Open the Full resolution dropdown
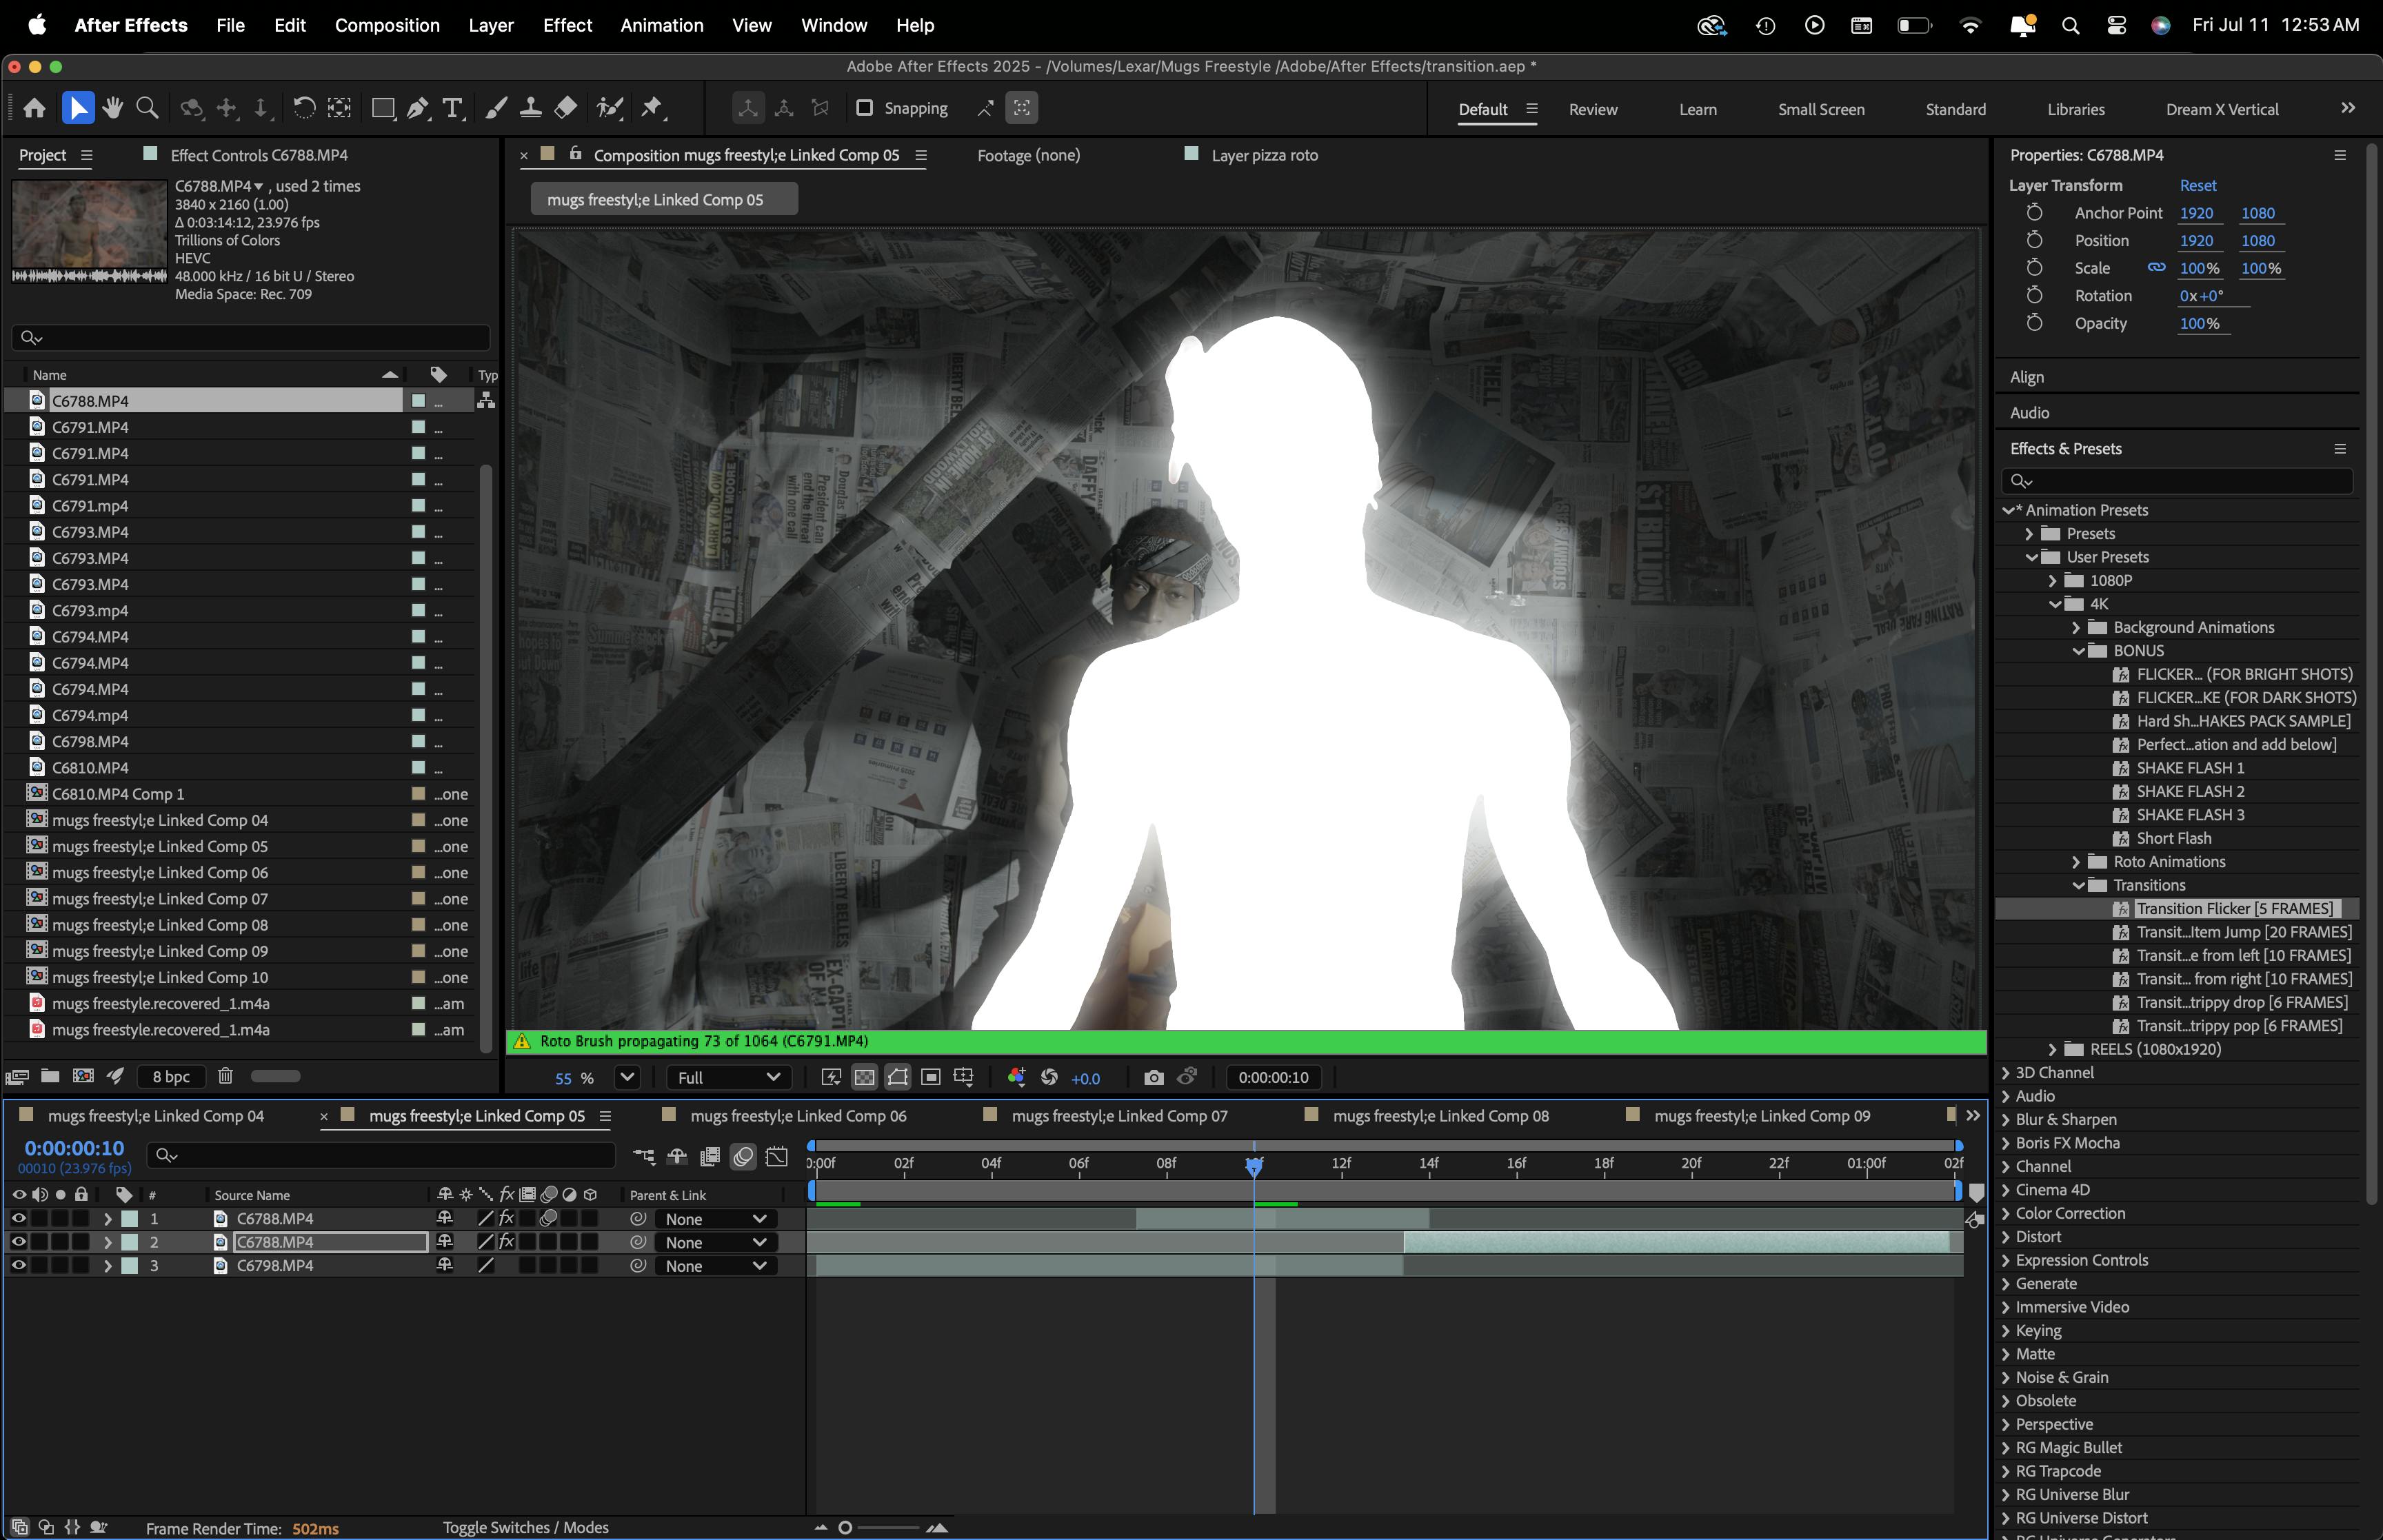The height and width of the screenshot is (1540, 2383). coord(728,1077)
